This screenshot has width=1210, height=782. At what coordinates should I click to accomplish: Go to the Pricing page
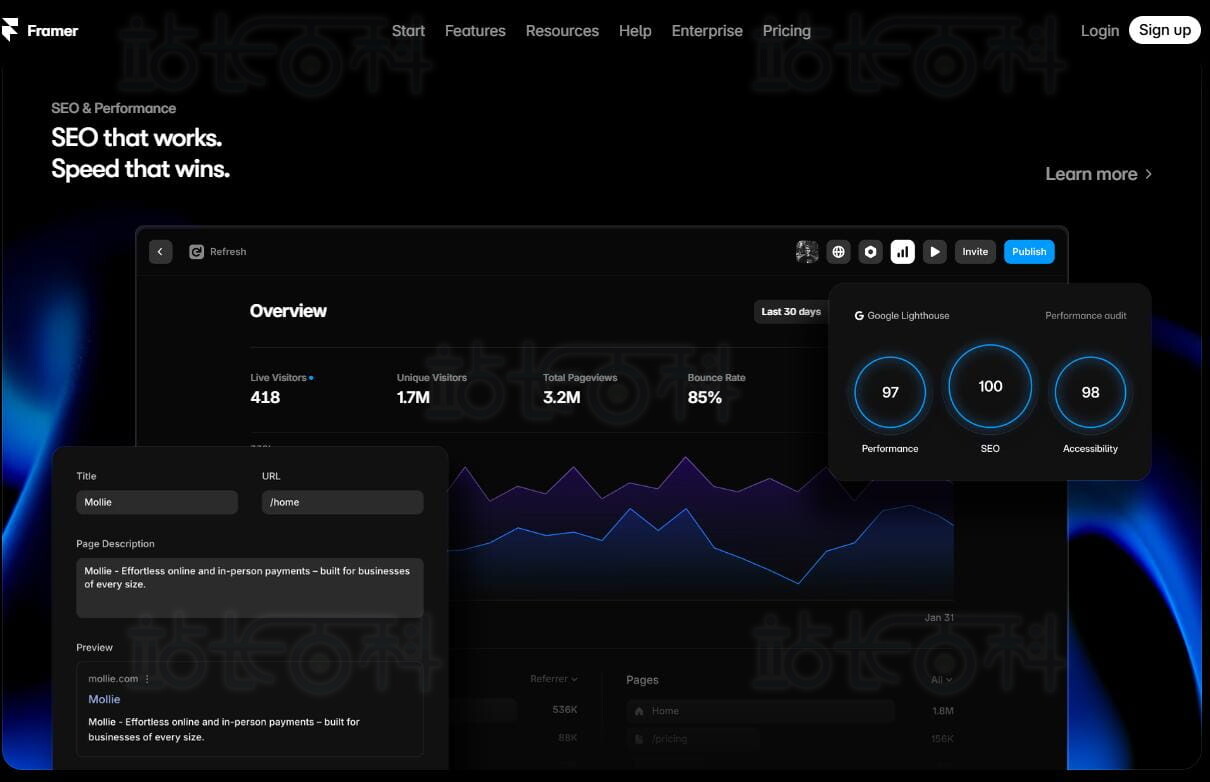(787, 31)
